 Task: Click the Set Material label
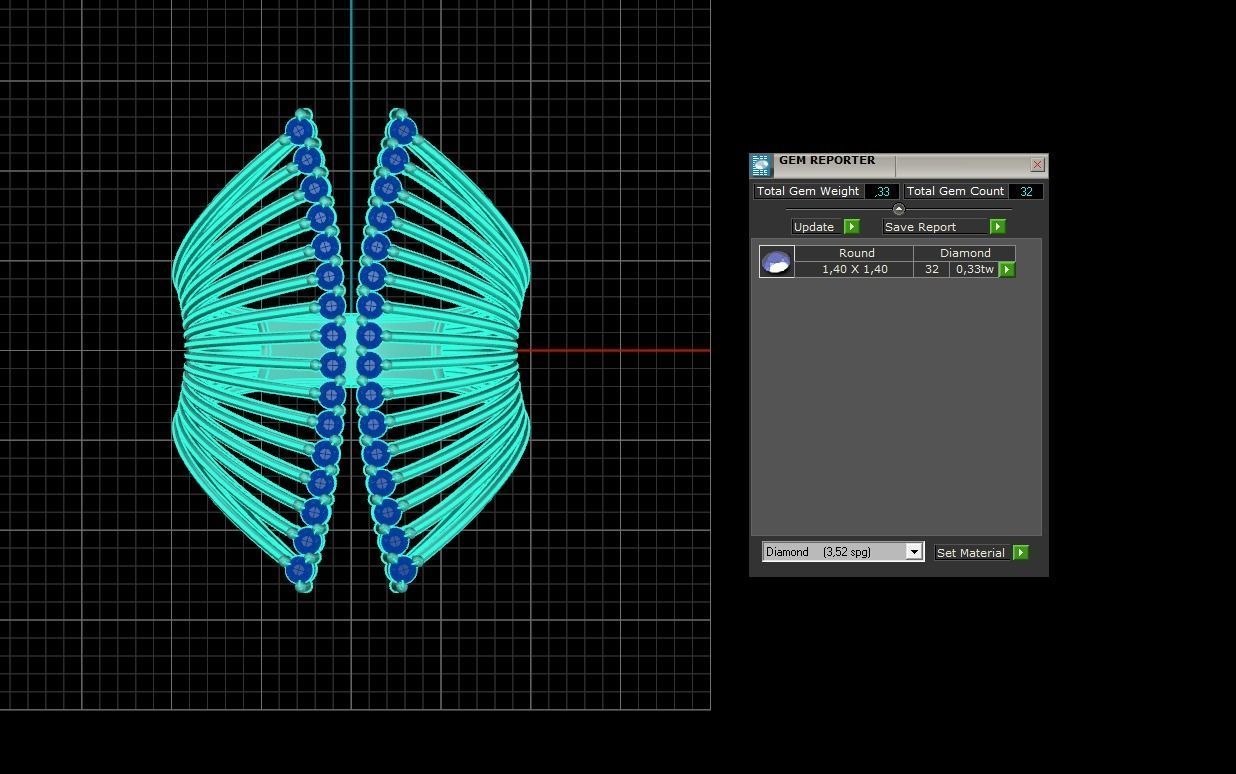[973, 553]
